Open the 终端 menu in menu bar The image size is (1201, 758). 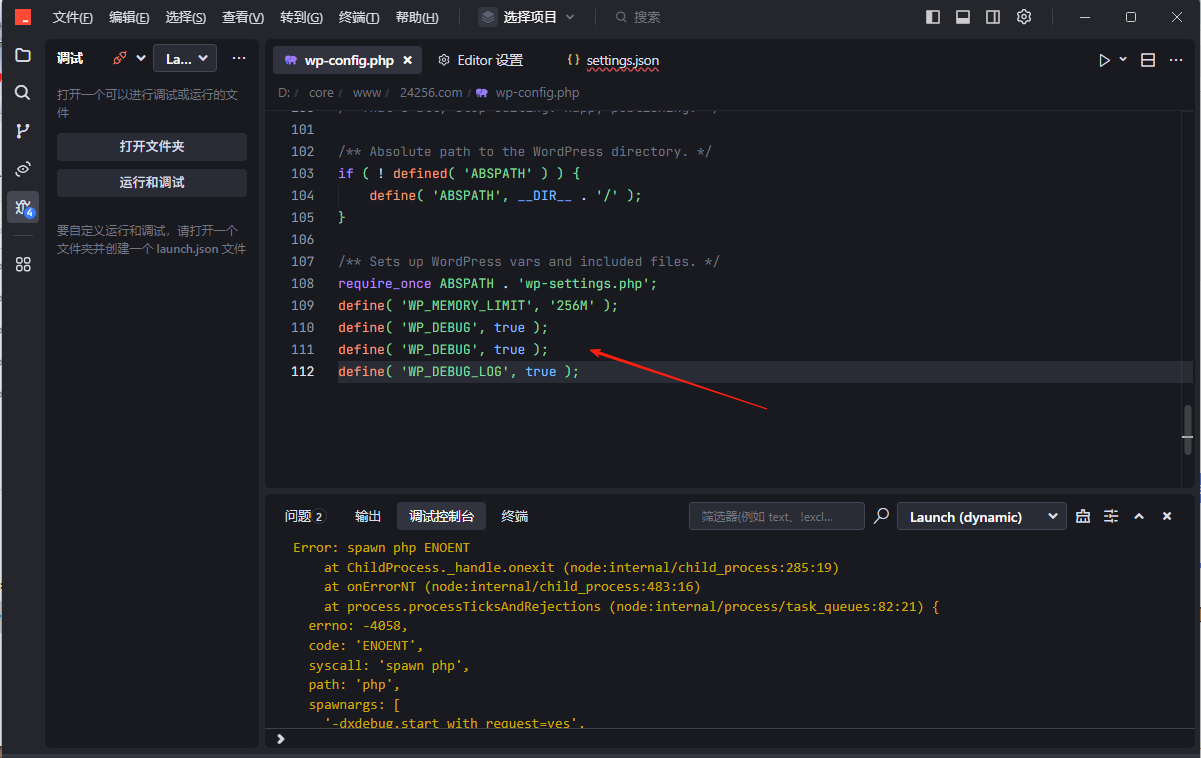tap(359, 17)
